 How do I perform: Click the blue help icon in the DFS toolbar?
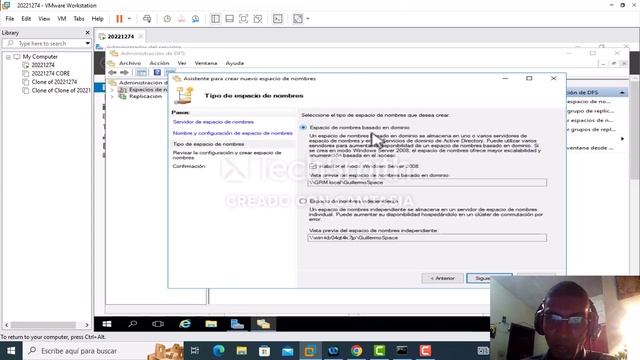click(157, 72)
